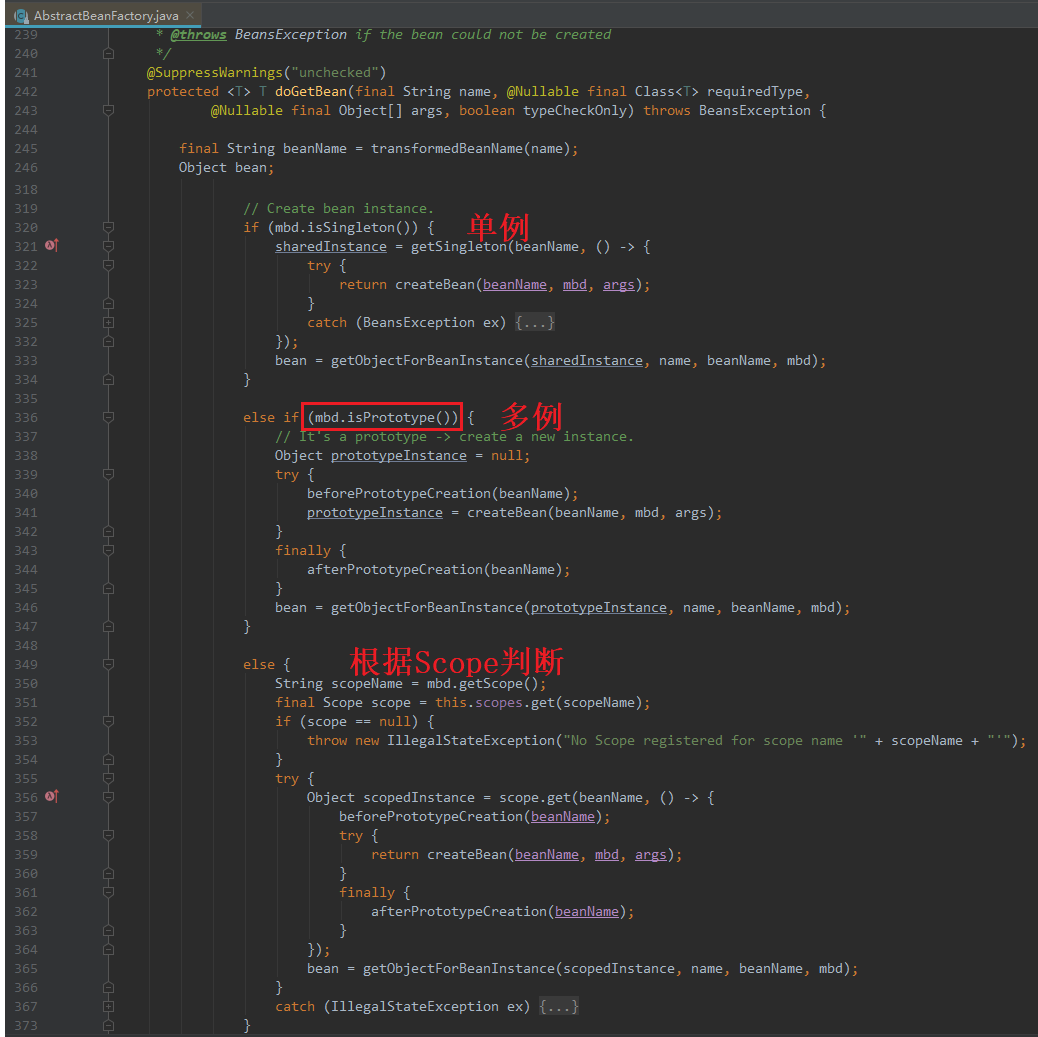Close the AbstractBeanFactory.java tab
This screenshot has width=1038, height=1037.
(x=191, y=15)
